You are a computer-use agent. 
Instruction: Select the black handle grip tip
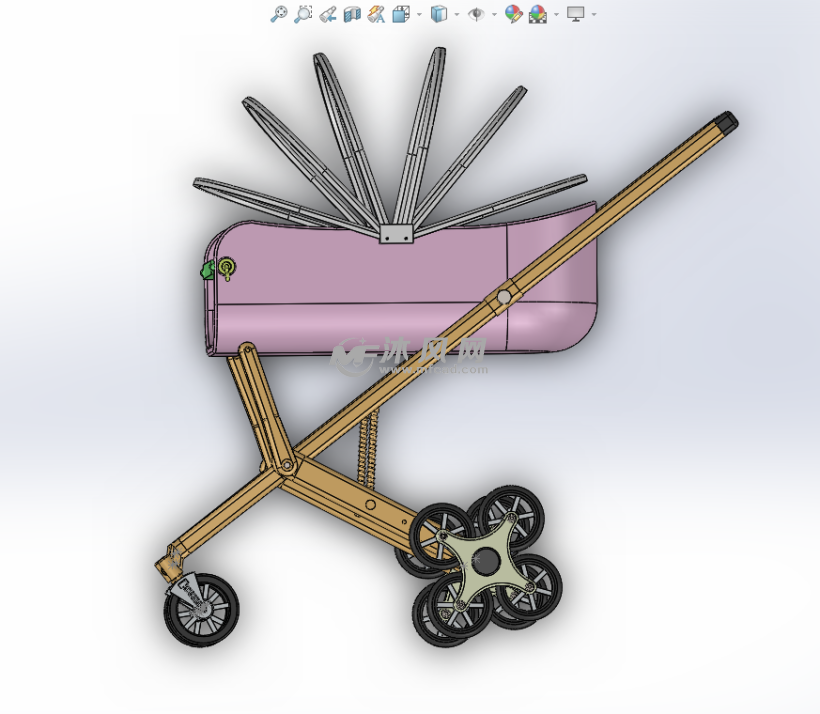727,121
